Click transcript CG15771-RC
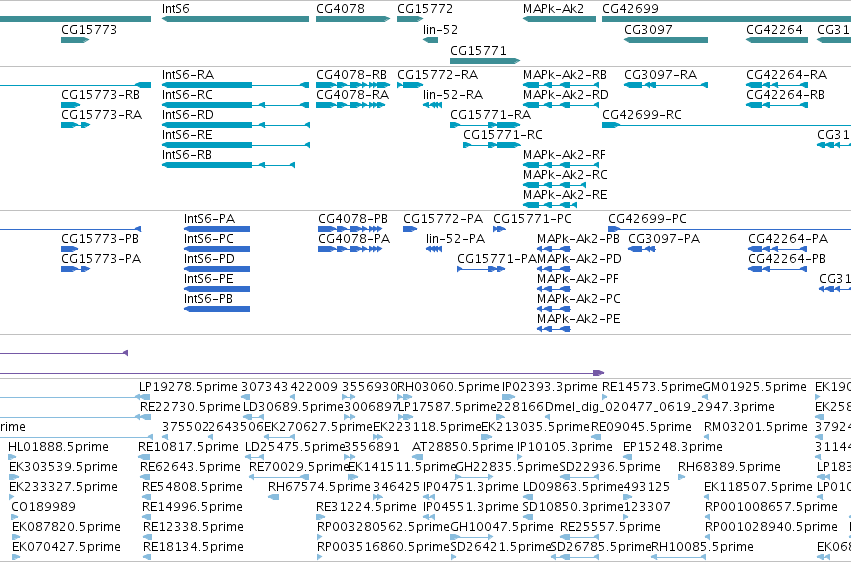This screenshot has width=851, height=562. pos(492,145)
